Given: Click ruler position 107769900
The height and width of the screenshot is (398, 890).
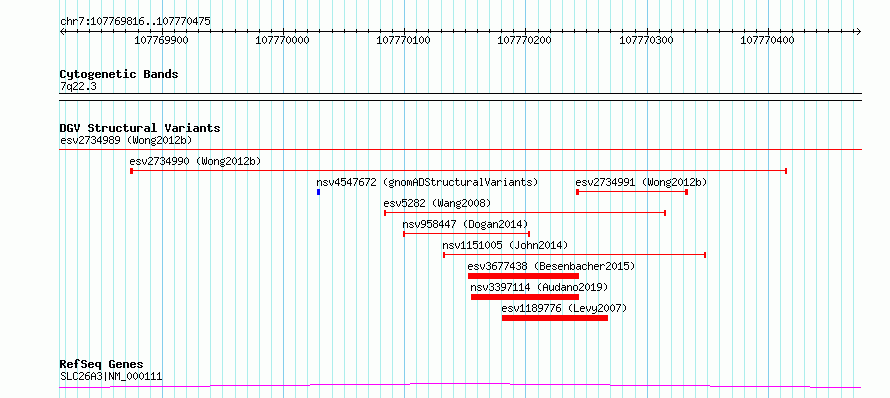Looking at the screenshot, I should tap(162, 40).
